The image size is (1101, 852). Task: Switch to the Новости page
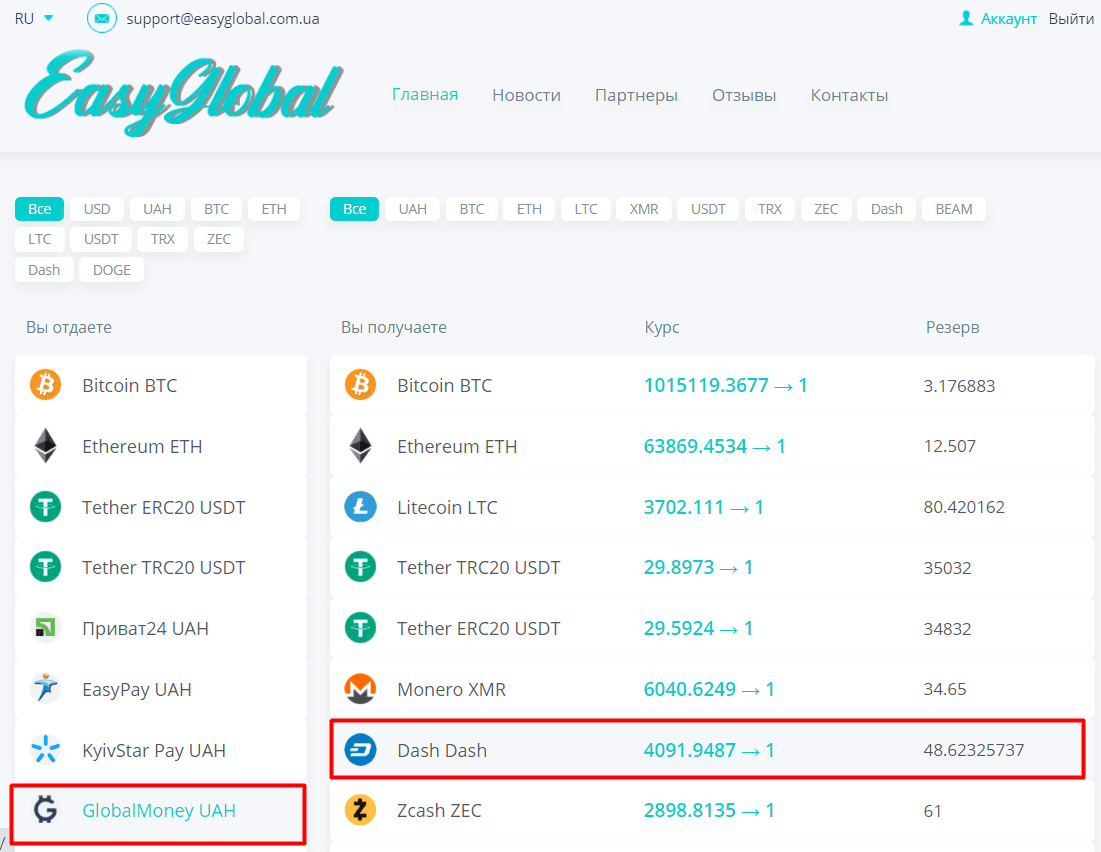[x=526, y=94]
